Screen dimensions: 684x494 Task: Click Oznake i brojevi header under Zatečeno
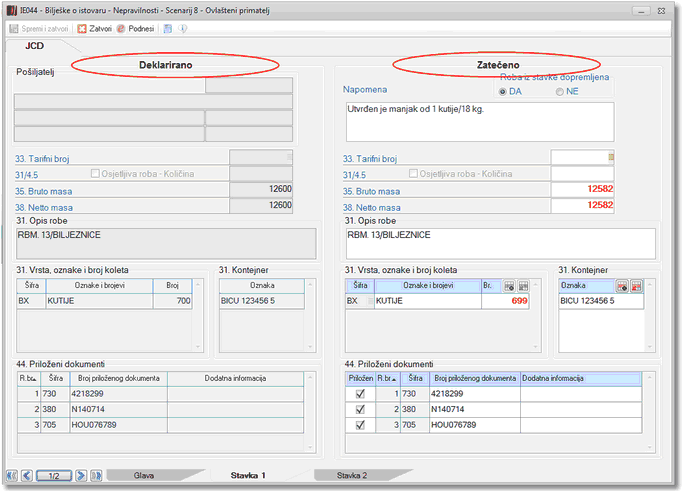pyautogui.click(x=428, y=285)
